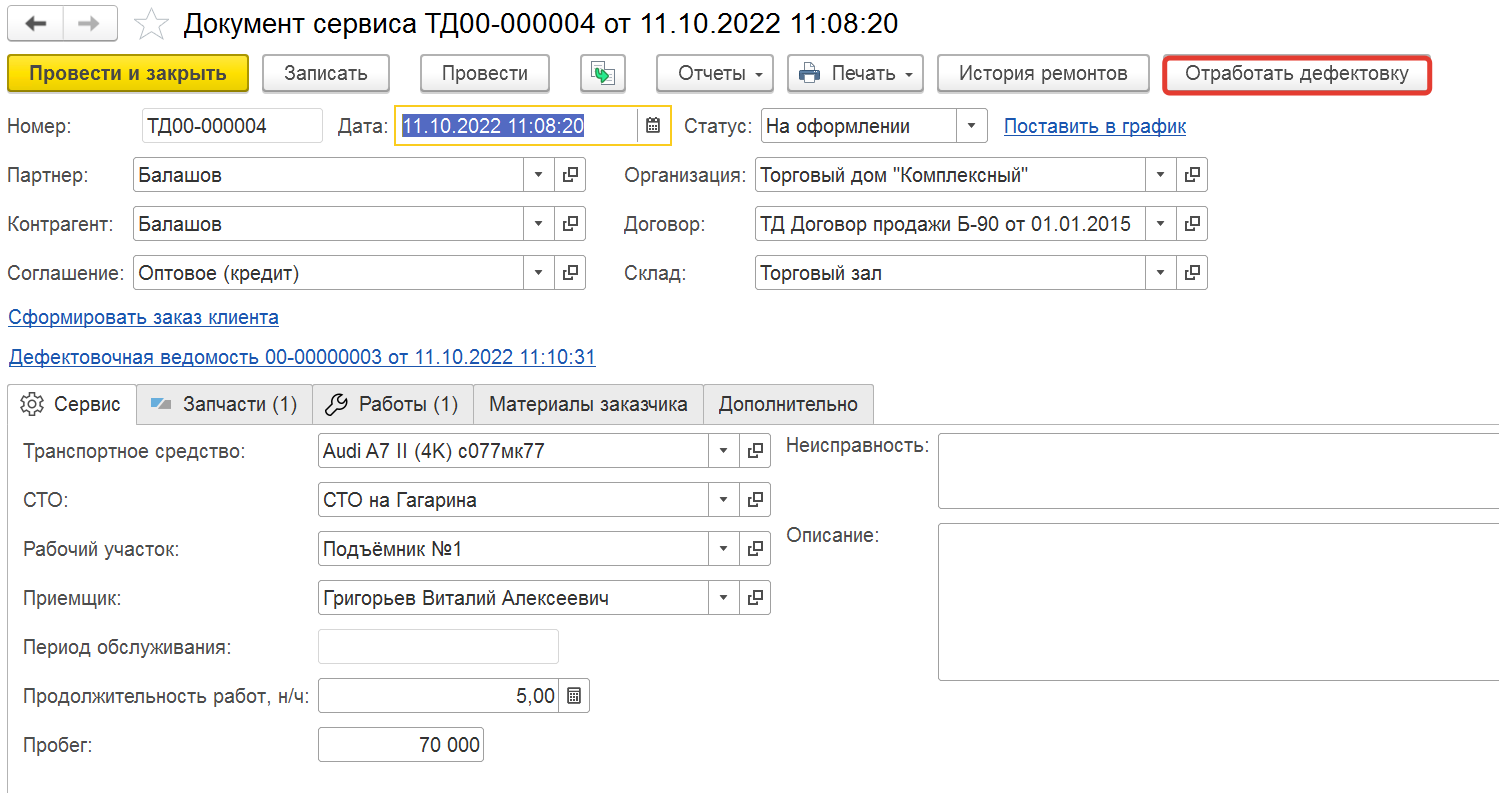Expand Рабочий участок dropdown arrow

[724, 549]
